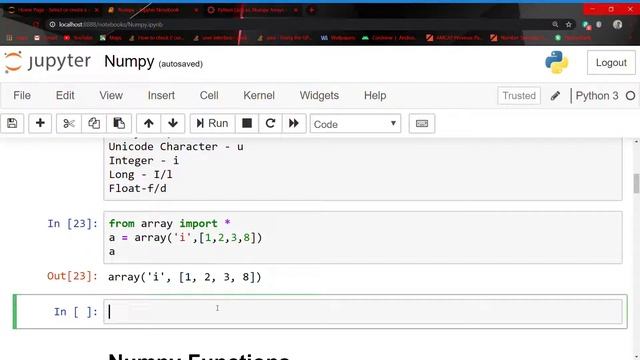Click the Run button in the toolbar
The height and width of the screenshot is (360, 640).
pos(212,123)
